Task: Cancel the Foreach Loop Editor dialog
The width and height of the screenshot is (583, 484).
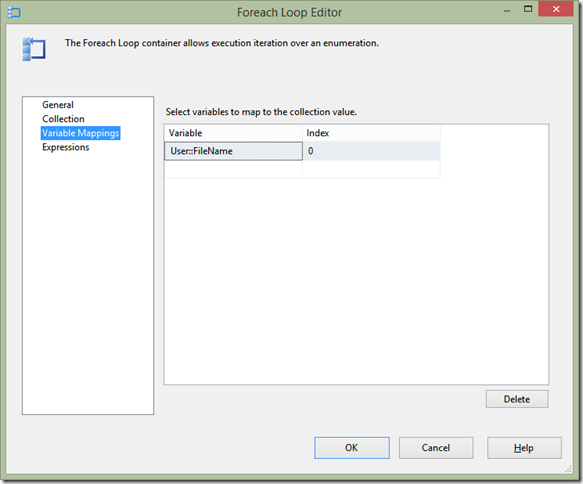Action: click(x=436, y=448)
